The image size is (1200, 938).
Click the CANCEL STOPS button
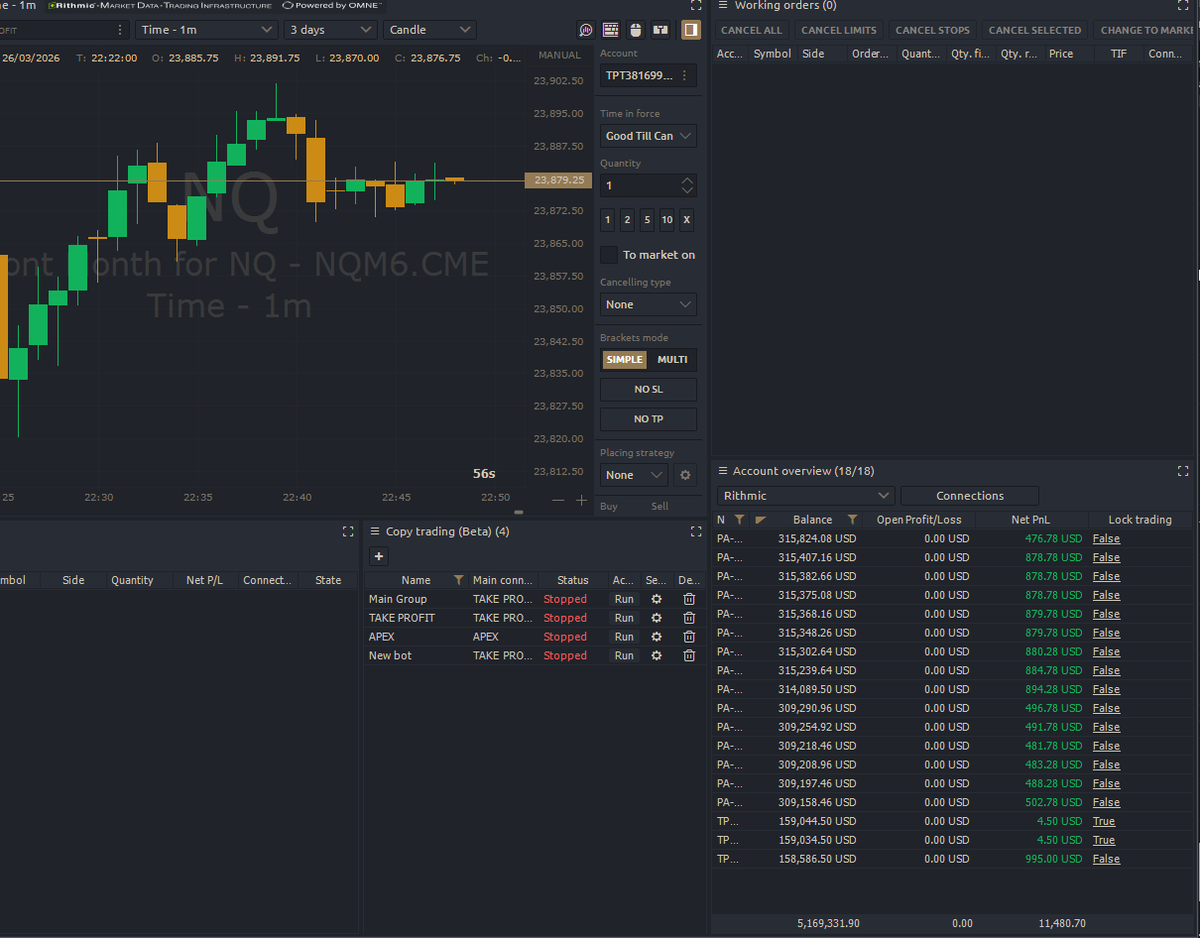932,30
